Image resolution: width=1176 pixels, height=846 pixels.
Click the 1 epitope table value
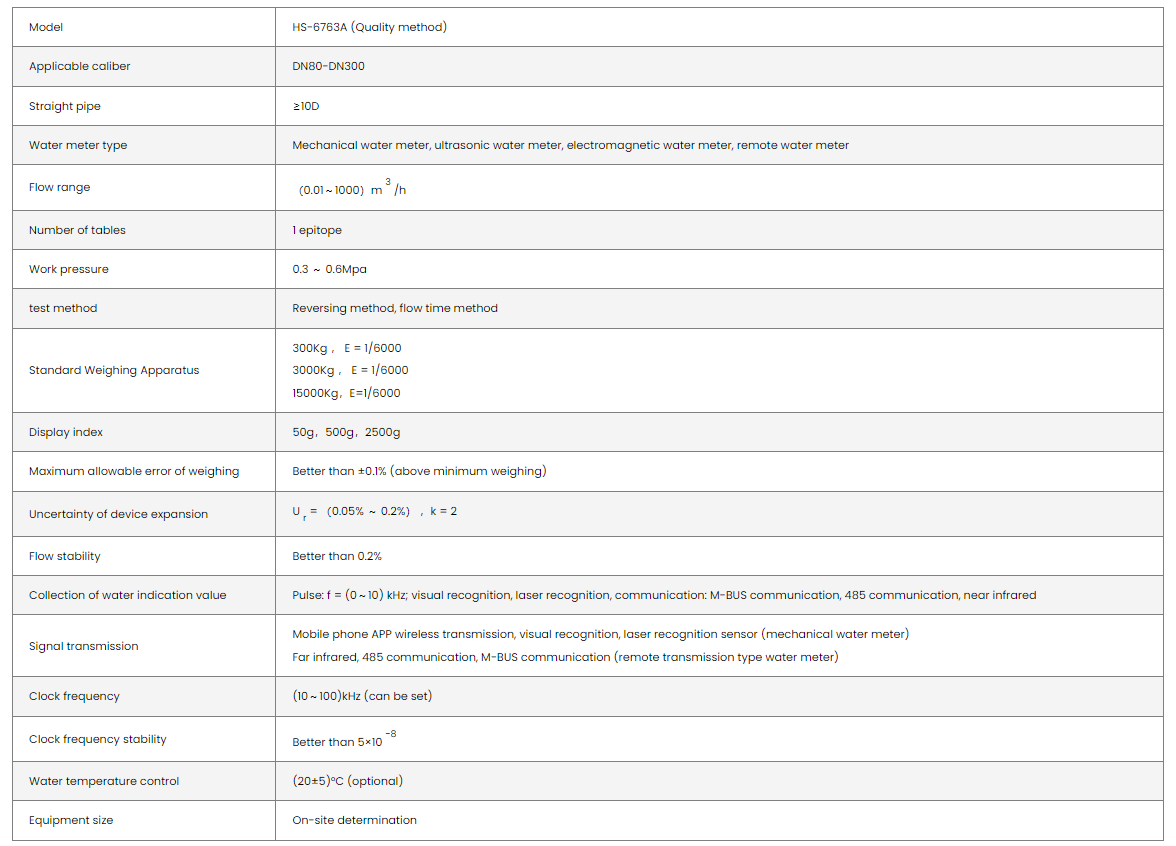pos(317,230)
